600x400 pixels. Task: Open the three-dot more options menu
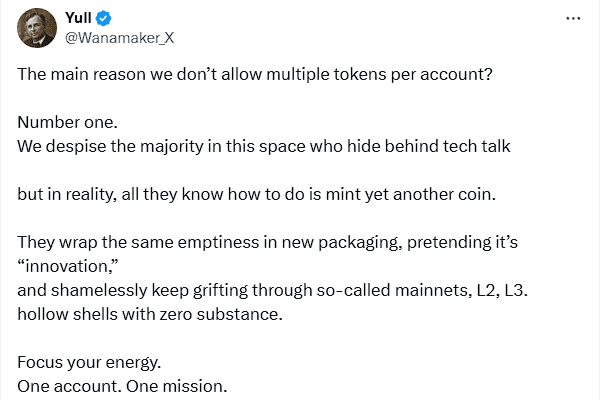[572, 19]
